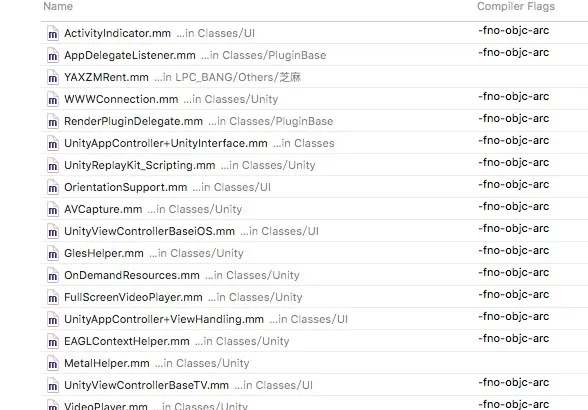Click the UnityAppController+ViewHandling.mm file icon
588x410 pixels.
pos(53,320)
